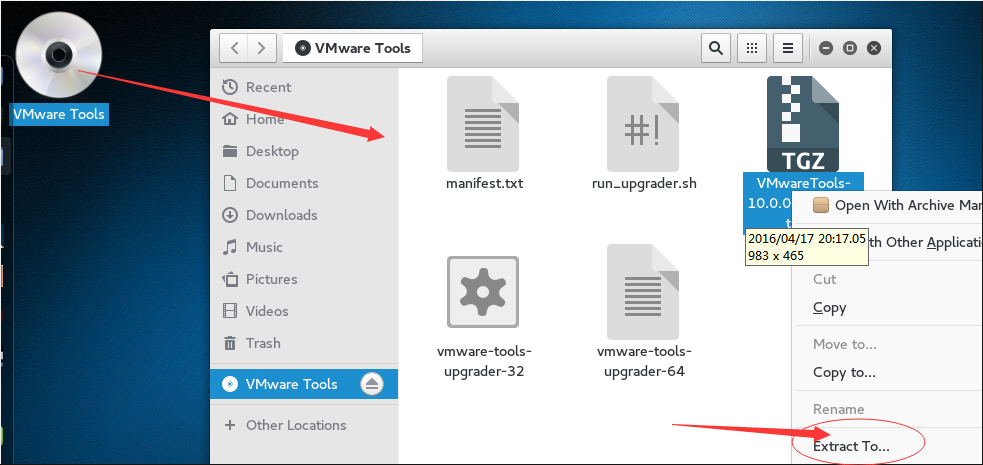Image resolution: width=983 pixels, height=465 pixels.
Task: Click the VMware Tools path bar button
Action: 353,48
